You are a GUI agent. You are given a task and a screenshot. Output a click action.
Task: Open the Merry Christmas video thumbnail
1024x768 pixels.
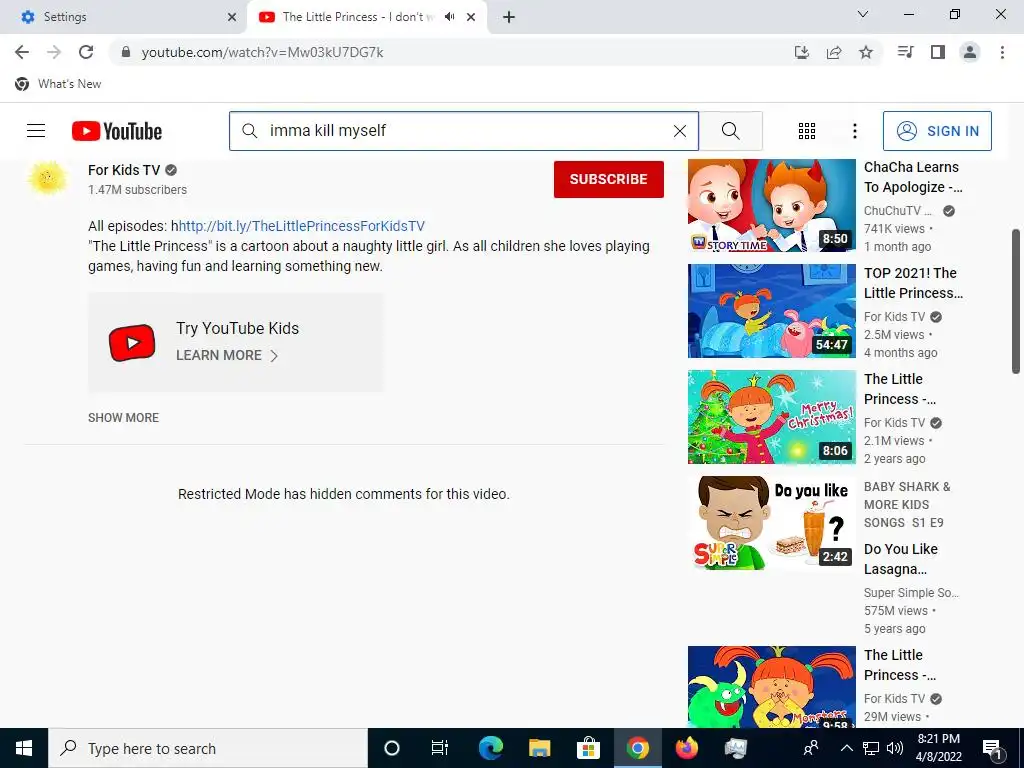tap(771, 417)
